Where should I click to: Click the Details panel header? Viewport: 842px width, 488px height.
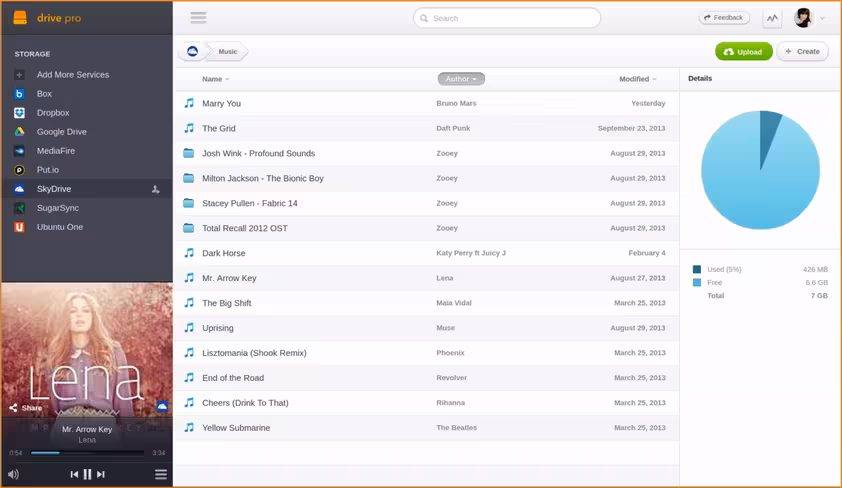pyautogui.click(x=700, y=78)
